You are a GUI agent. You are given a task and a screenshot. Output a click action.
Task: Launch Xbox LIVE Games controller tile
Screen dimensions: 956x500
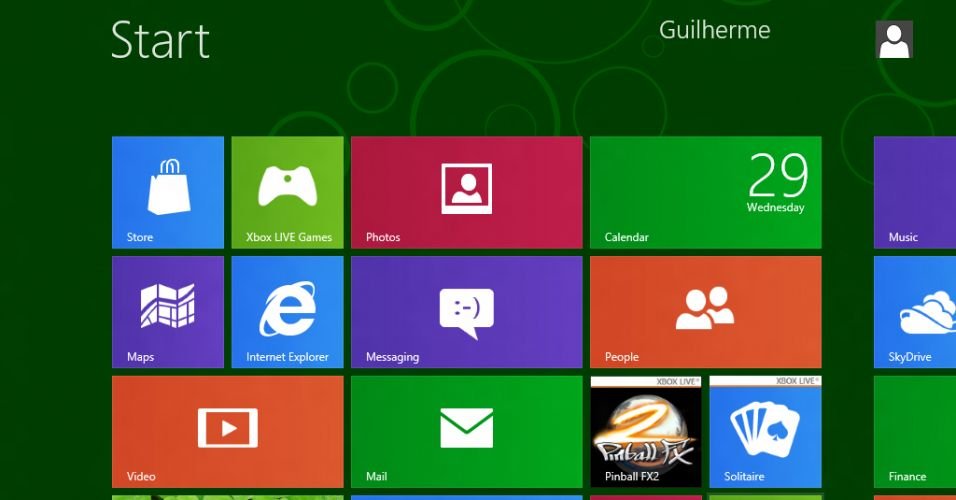pos(287,192)
